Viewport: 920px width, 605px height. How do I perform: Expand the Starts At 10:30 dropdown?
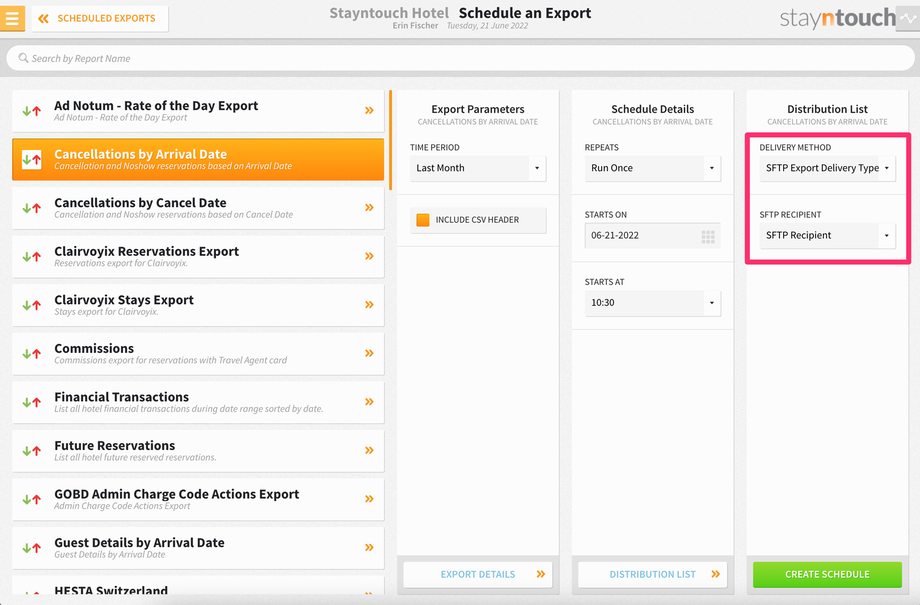click(652, 303)
